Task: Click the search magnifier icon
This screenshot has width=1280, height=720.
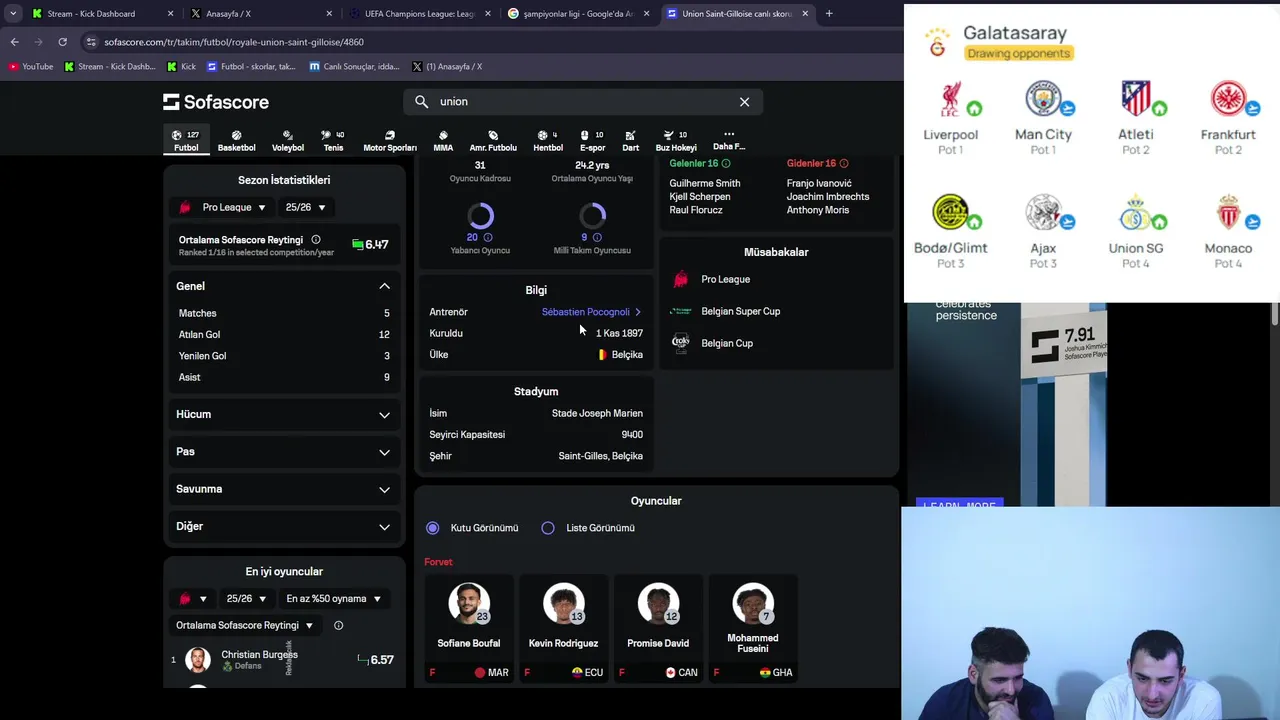Action: [x=421, y=101]
